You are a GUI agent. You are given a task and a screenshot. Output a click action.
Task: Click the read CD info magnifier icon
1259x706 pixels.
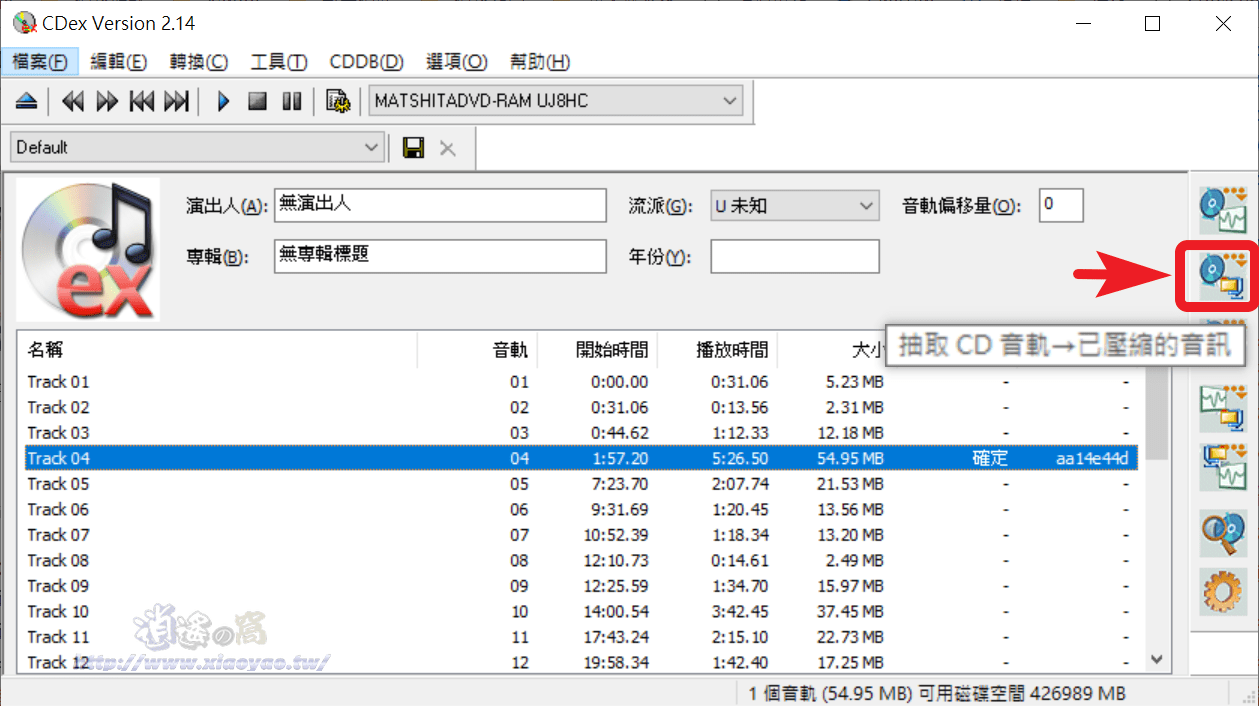[x=1221, y=533]
